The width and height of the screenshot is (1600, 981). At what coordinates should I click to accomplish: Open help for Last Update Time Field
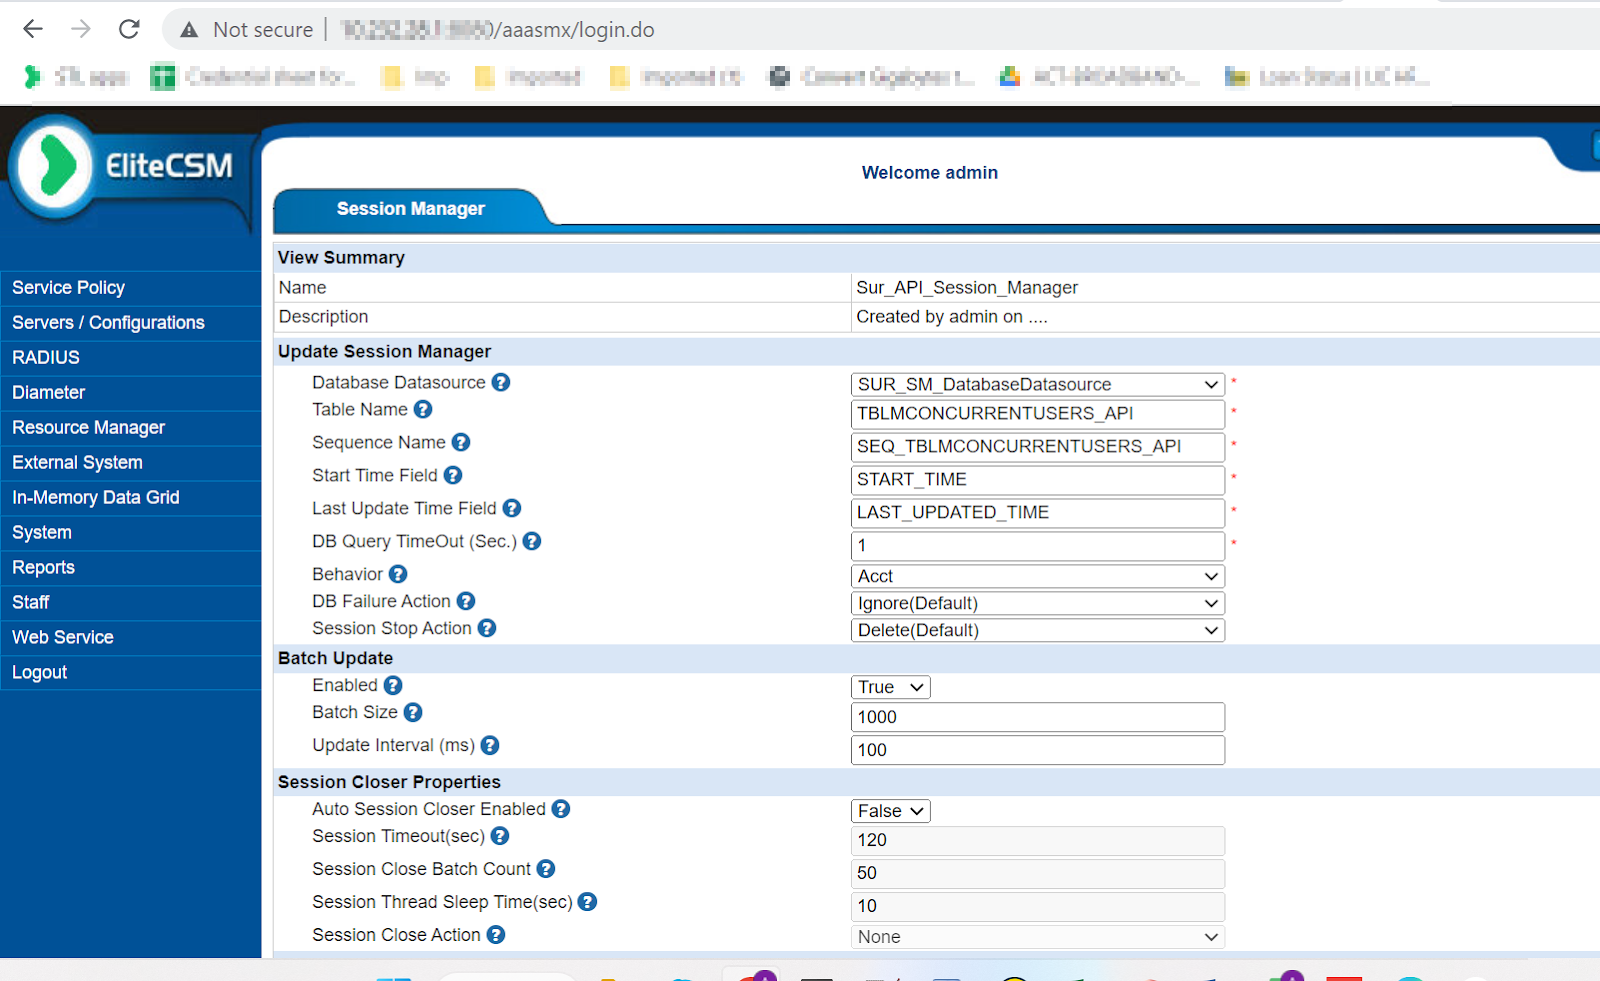(x=512, y=508)
